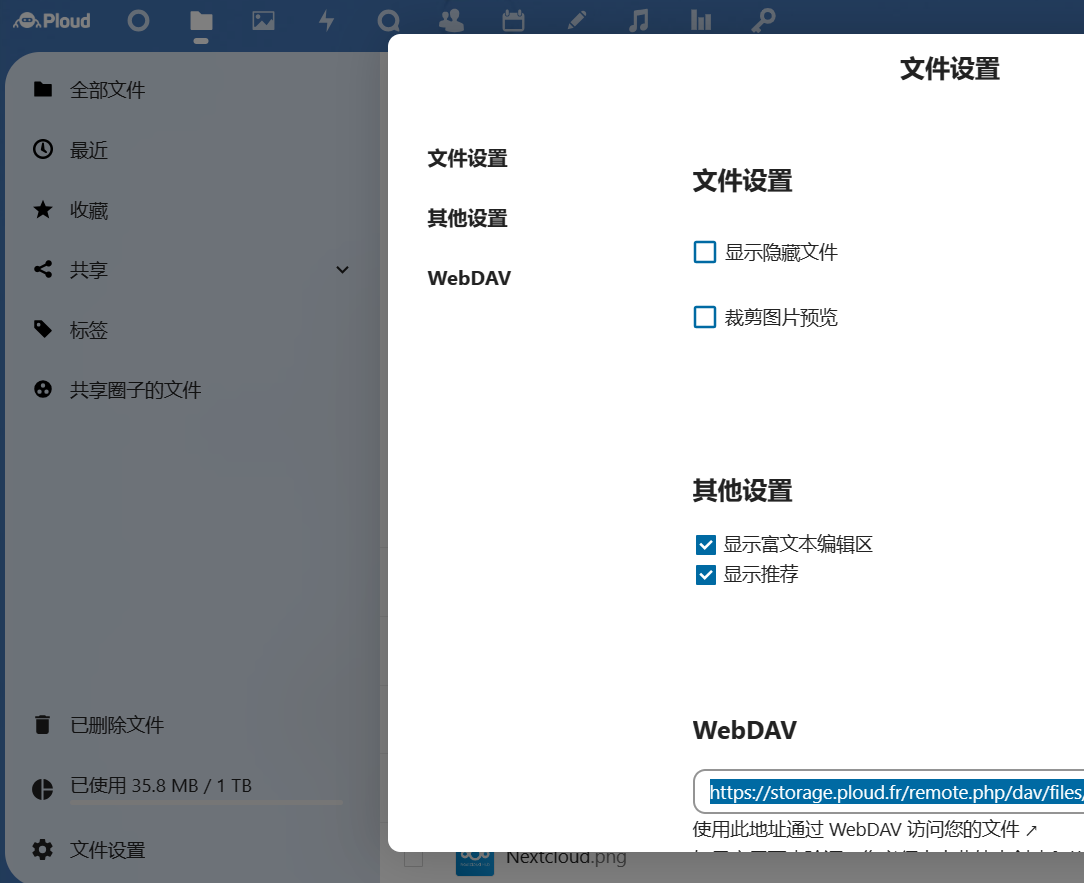Viewport: 1084px width, 883px height.
Task: Click the Ploud logo
Action: click(52, 21)
